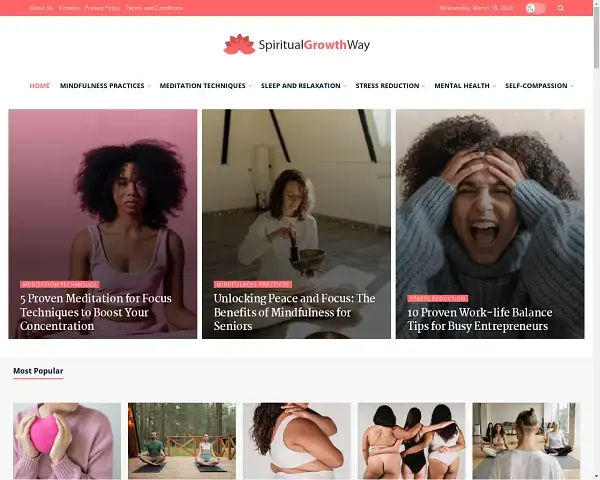Select the Home nav item
This screenshot has width=600, height=480.
pyautogui.click(x=39, y=86)
